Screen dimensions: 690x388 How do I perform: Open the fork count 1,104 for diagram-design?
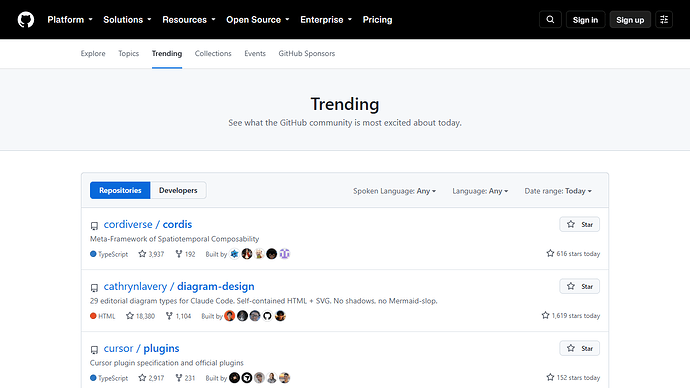(178, 316)
